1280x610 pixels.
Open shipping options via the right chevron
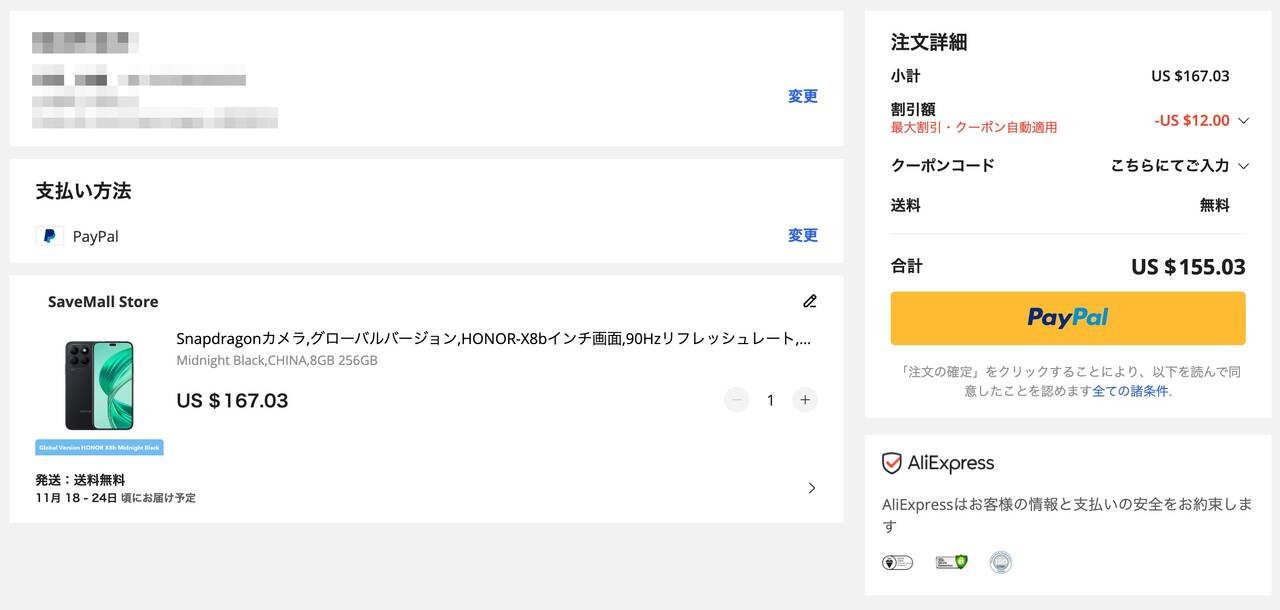[811, 488]
